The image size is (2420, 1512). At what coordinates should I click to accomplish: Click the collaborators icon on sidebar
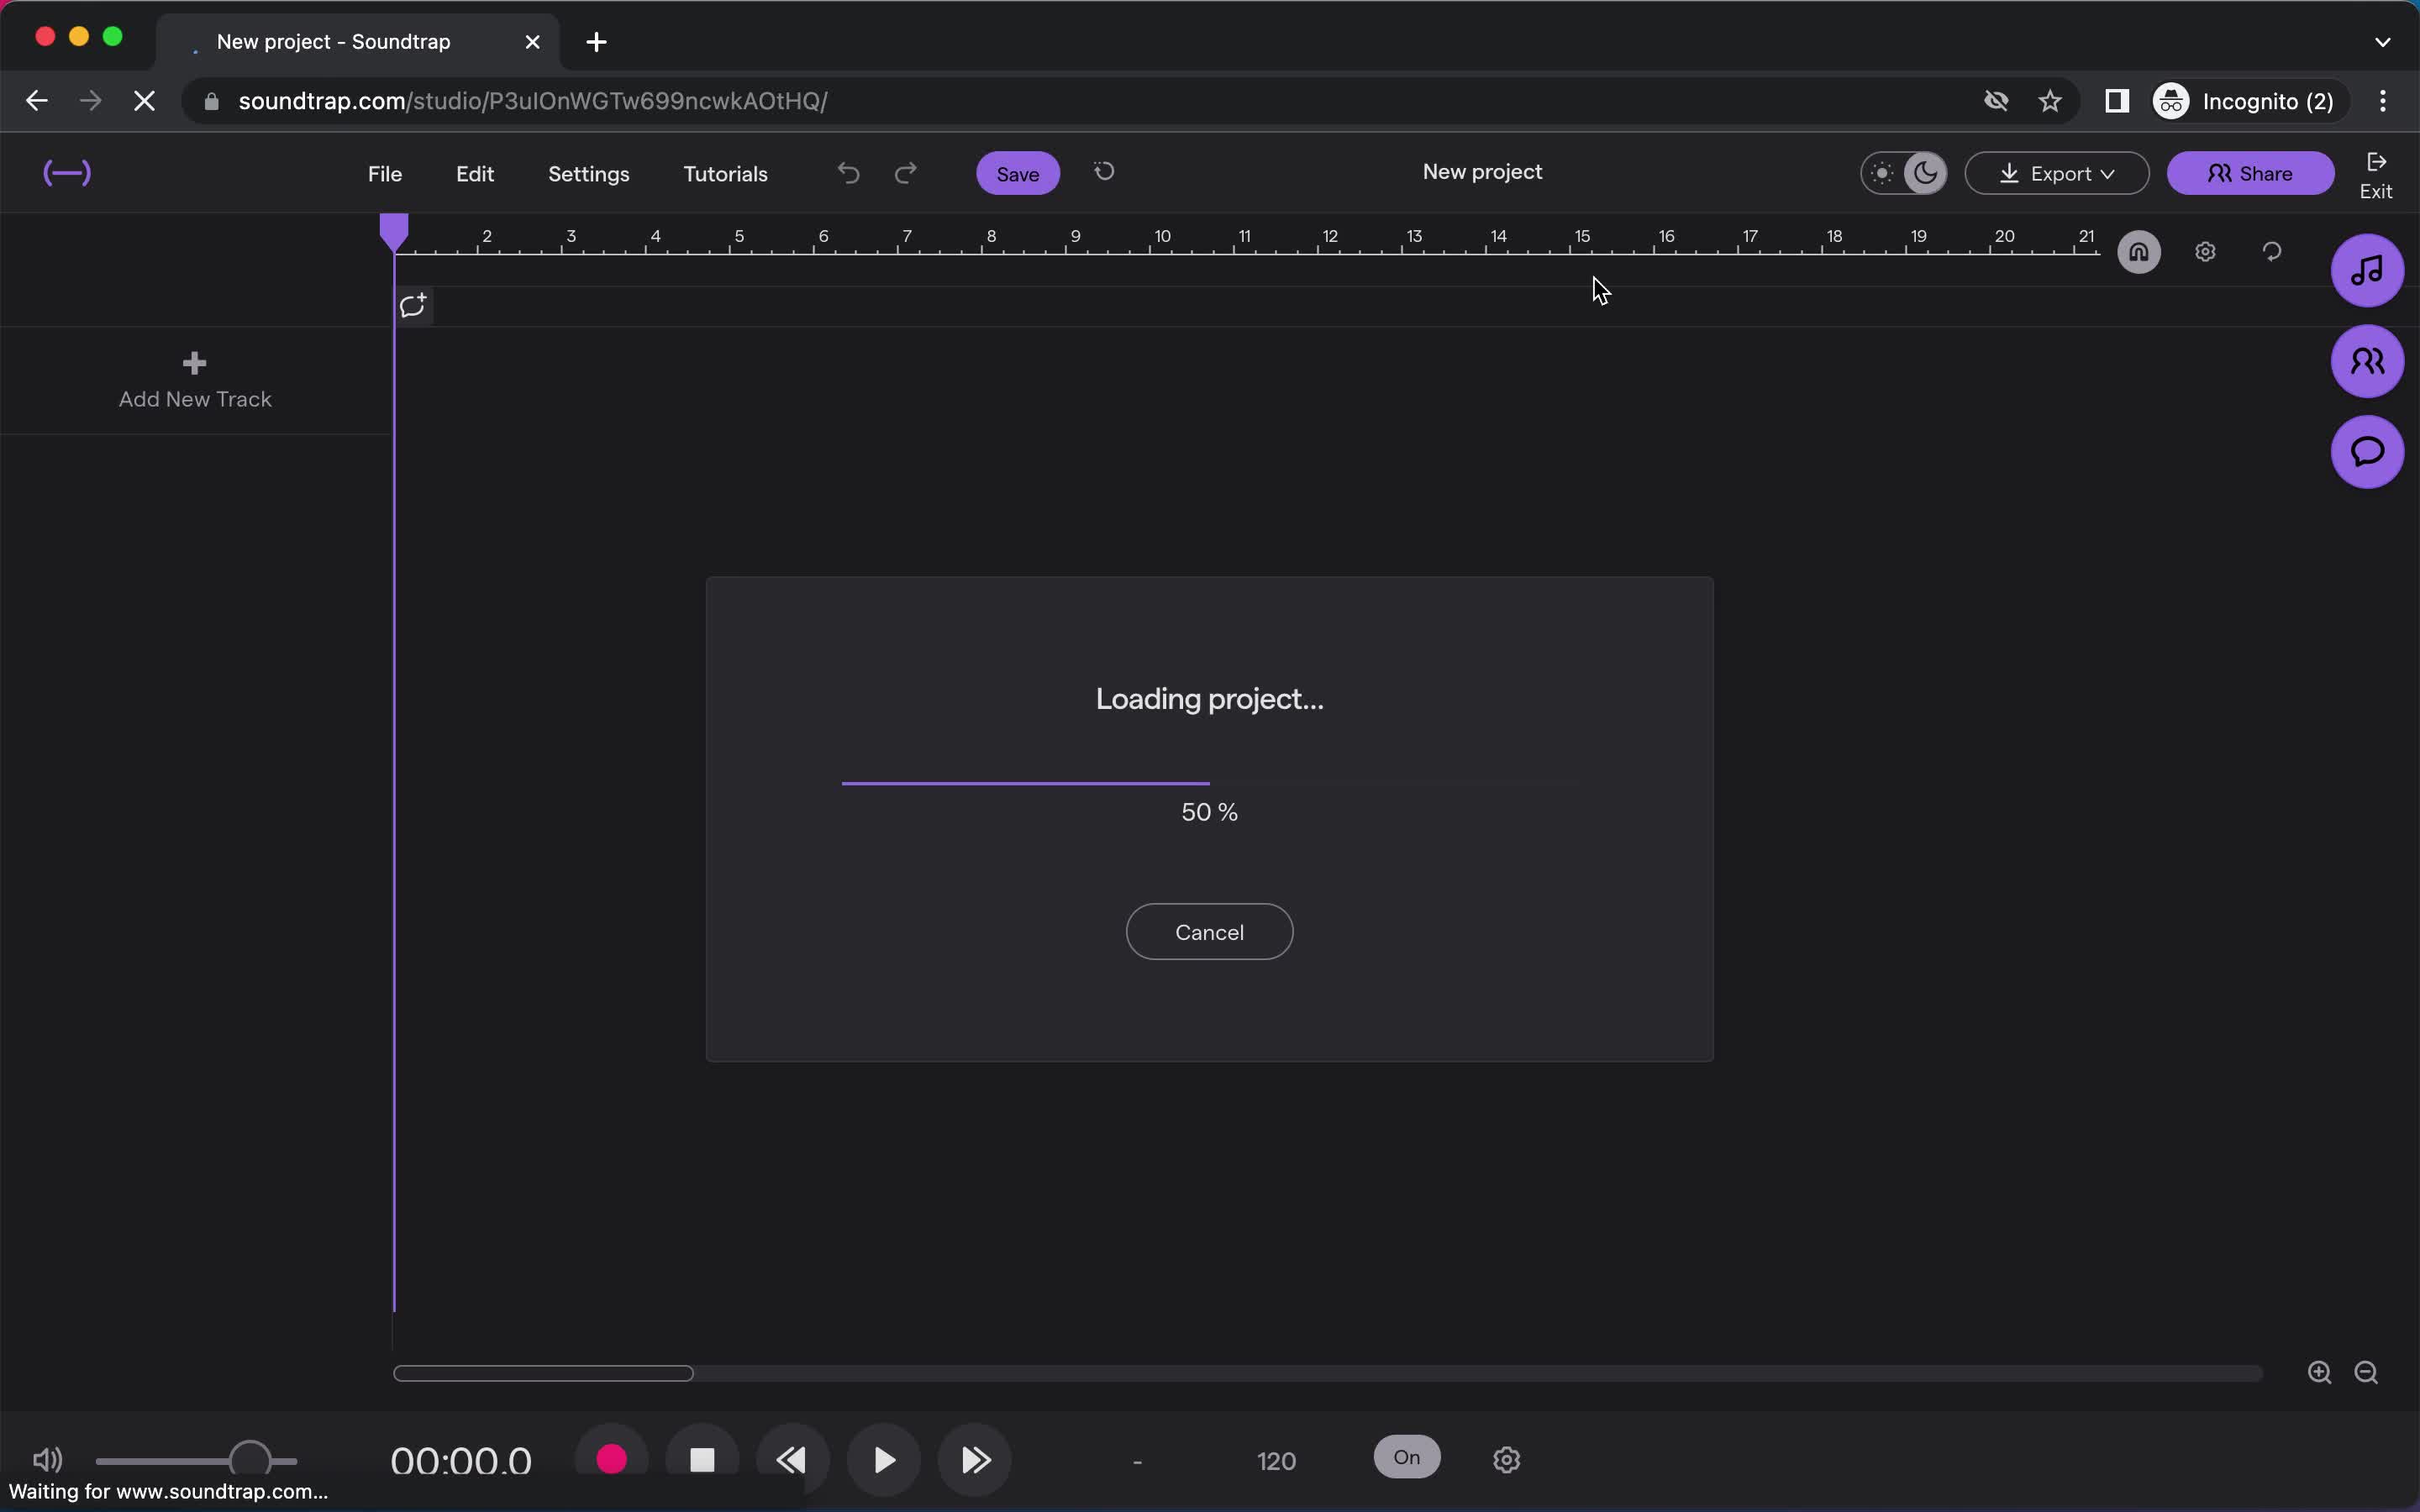(2366, 360)
